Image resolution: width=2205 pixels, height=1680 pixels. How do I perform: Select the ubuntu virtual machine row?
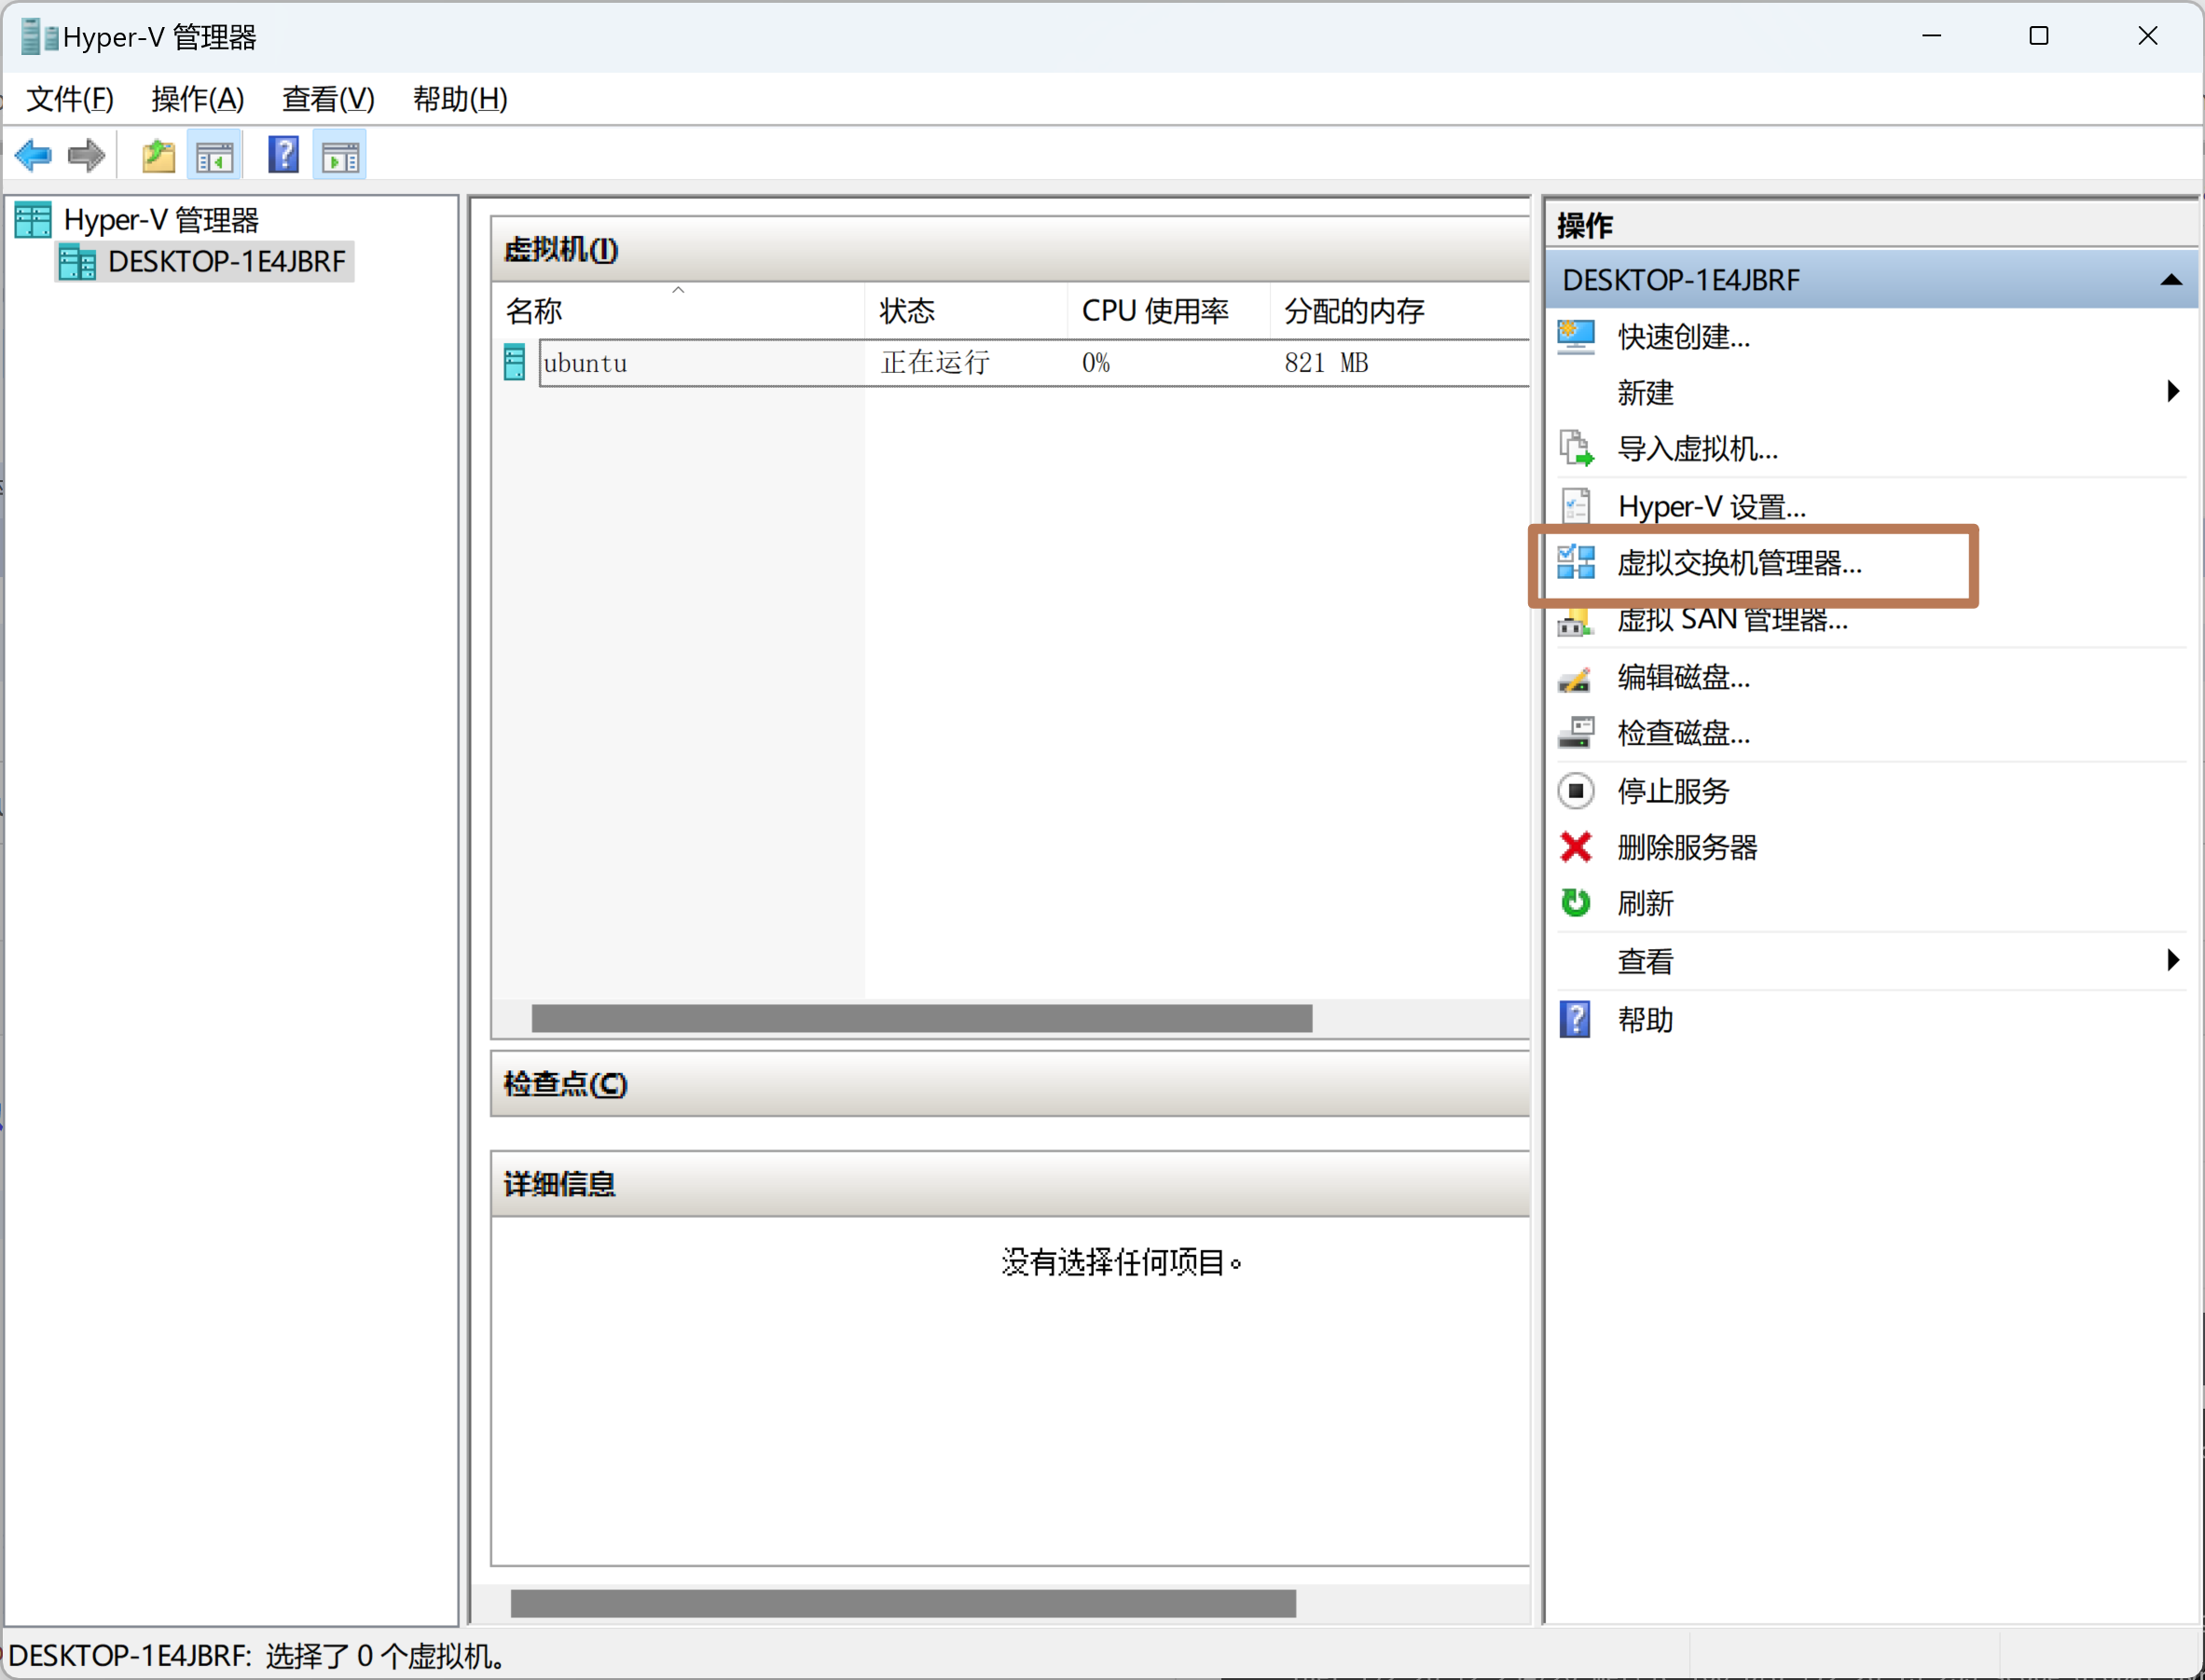[585, 362]
